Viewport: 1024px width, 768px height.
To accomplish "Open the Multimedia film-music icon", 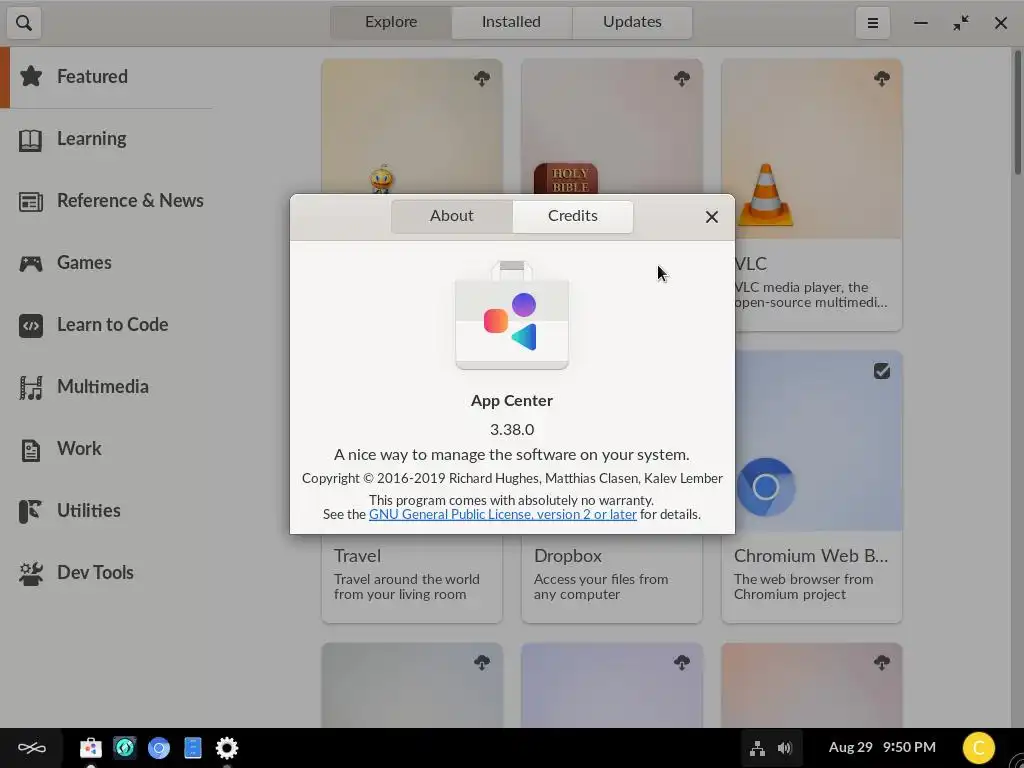I will [31, 387].
